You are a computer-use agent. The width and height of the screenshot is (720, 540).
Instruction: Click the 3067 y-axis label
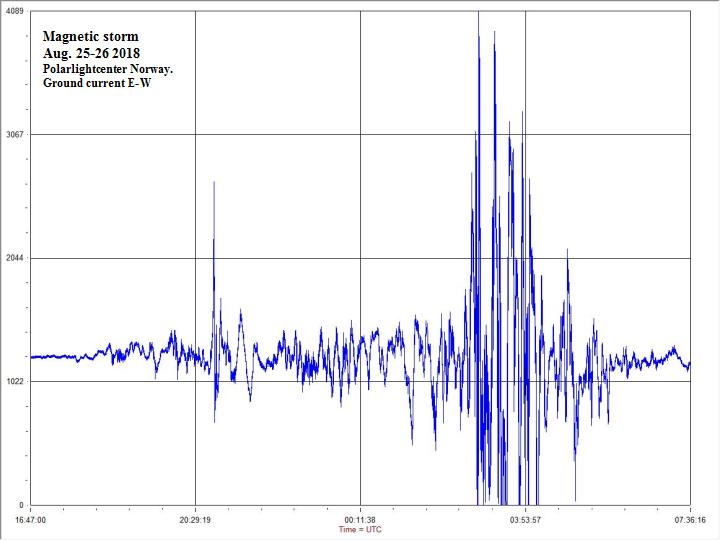[x=14, y=135]
